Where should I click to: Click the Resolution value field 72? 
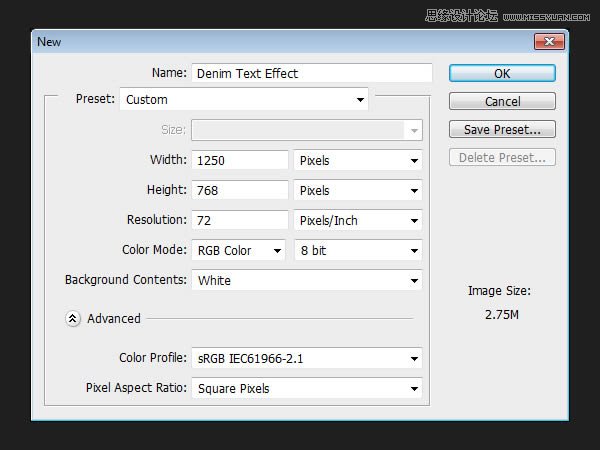click(240, 220)
